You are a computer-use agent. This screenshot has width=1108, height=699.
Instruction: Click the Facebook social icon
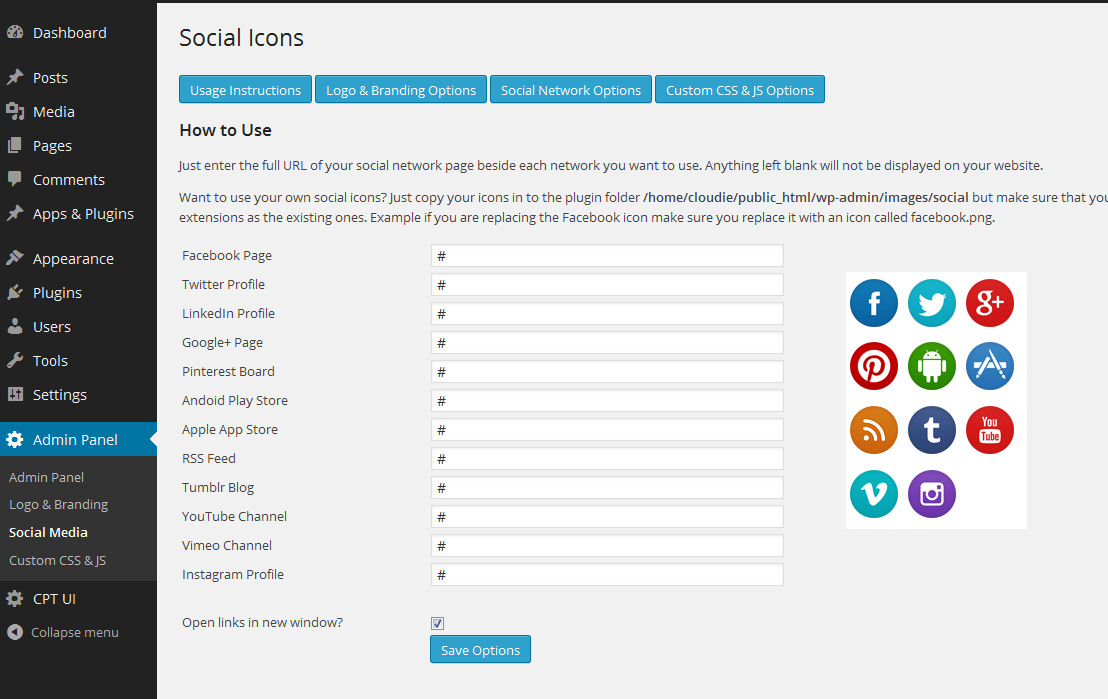pyautogui.click(x=873, y=303)
